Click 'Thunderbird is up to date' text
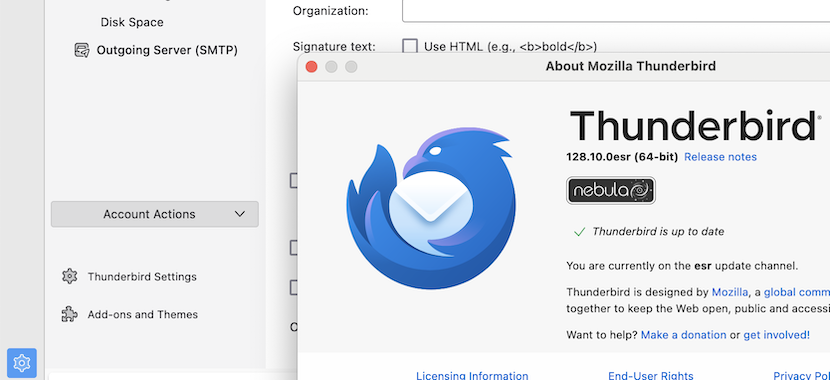 click(x=658, y=232)
